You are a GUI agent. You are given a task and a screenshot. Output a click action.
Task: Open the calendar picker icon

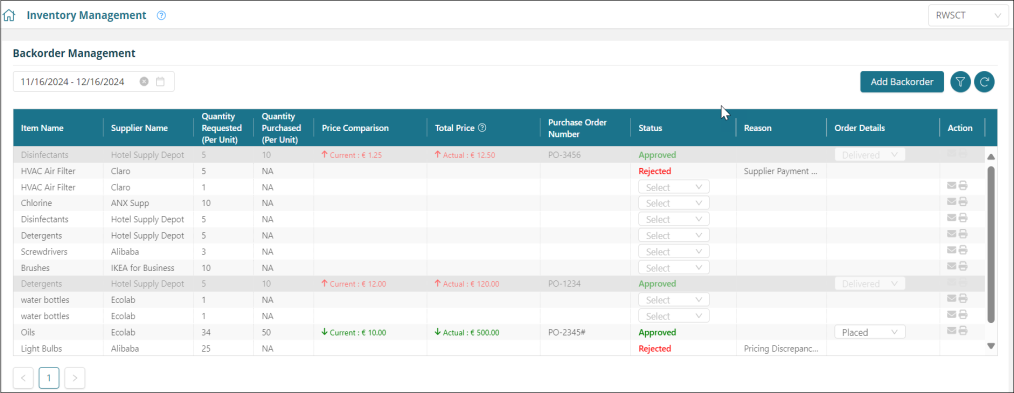coord(161,81)
